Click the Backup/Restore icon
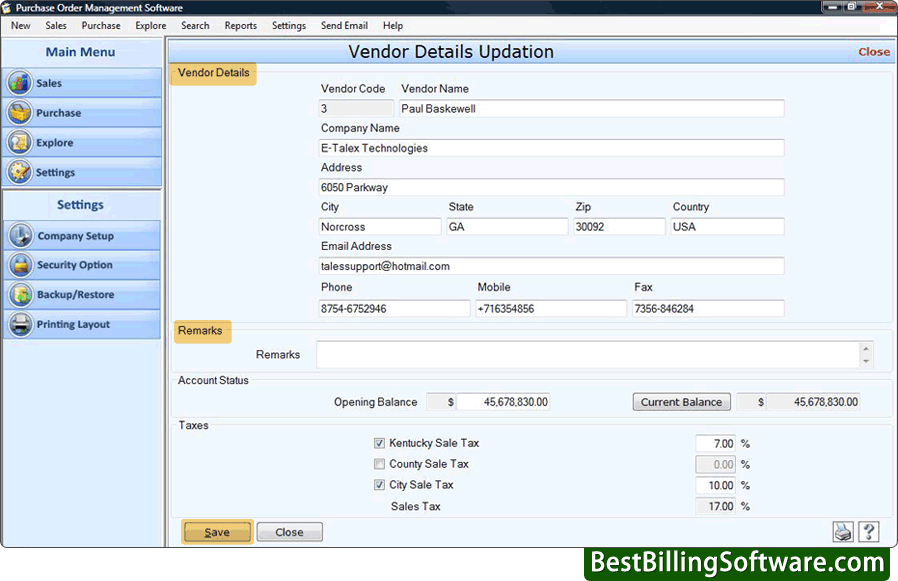Screen dimensions: 898x581 (x=21, y=295)
